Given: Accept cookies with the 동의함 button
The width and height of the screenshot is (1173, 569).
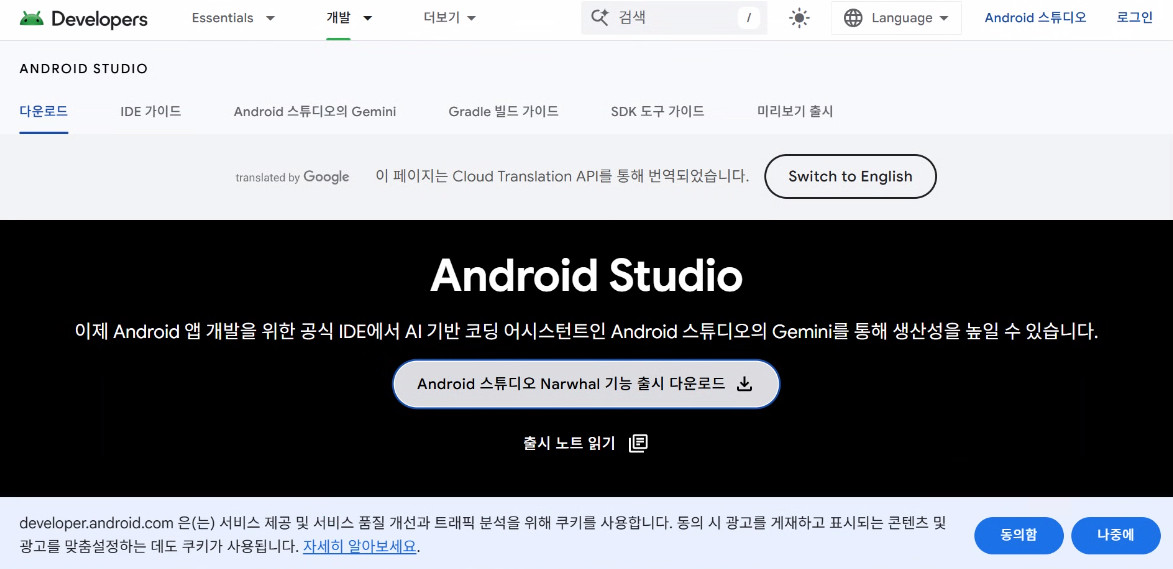Looking at the screenshot, I should (x=1019, y=535).
